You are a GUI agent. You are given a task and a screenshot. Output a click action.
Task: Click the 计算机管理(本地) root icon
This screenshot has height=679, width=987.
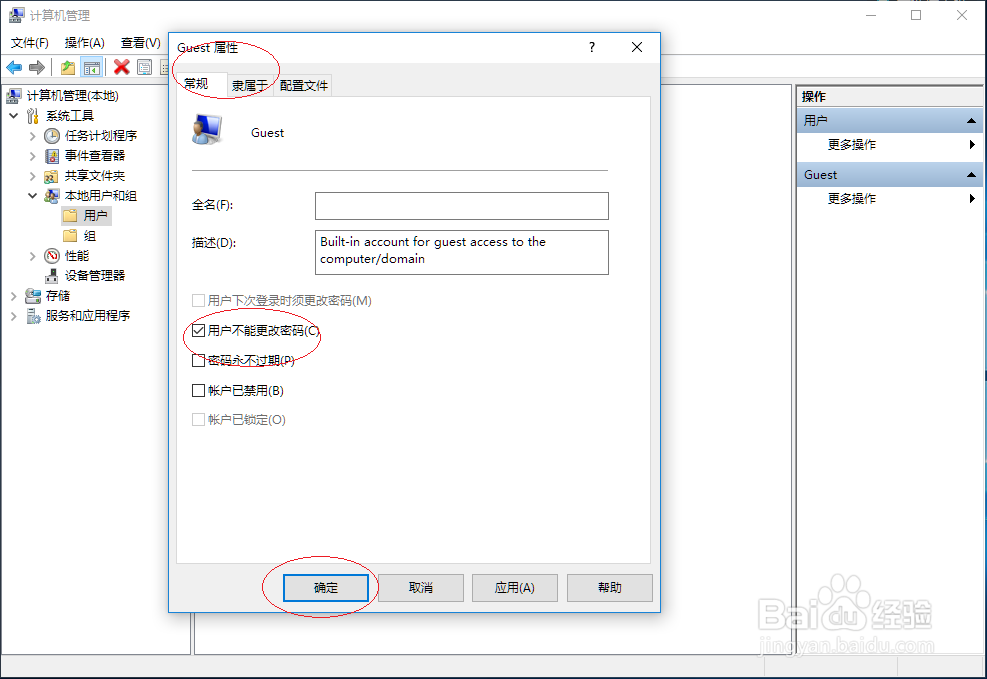click(14, 96)
